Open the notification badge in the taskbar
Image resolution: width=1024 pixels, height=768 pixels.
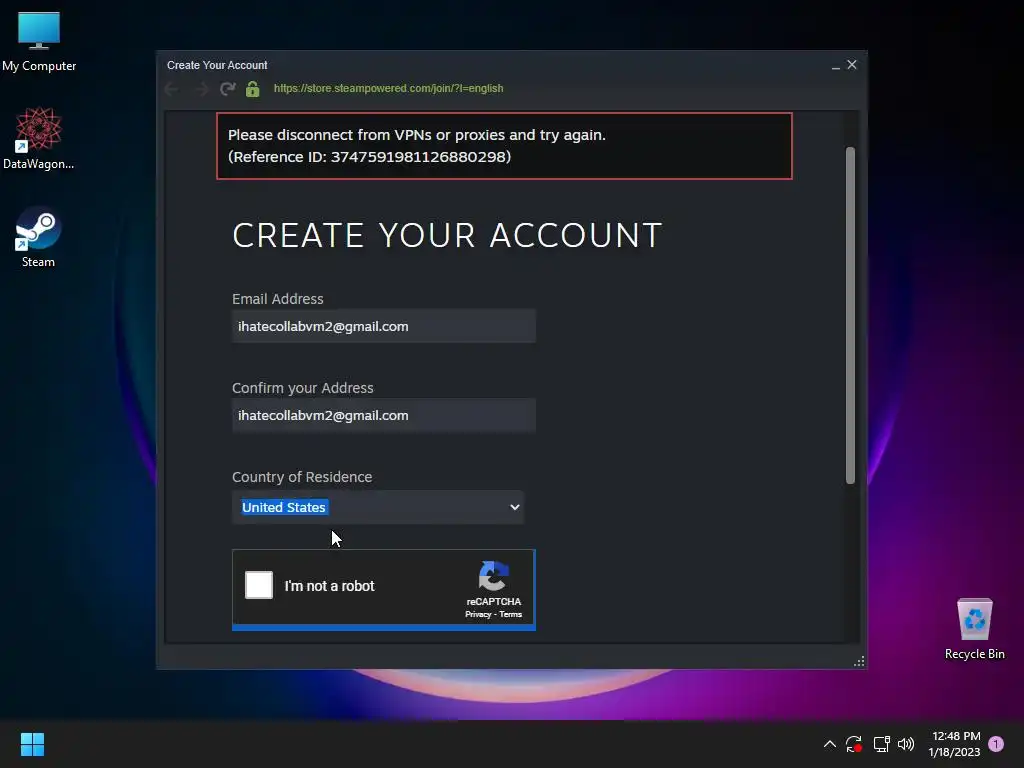coord(996,744)
